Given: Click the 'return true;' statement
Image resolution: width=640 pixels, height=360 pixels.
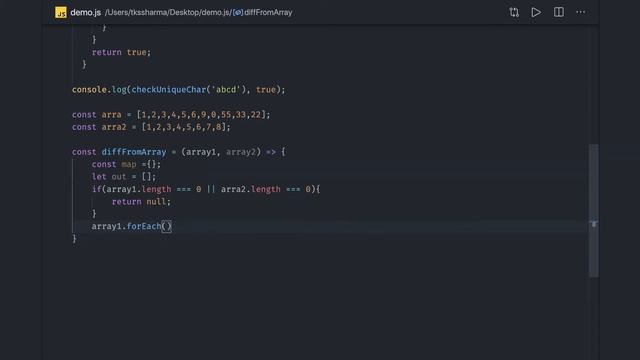Looking at the screenshot, I should [121, 52].
